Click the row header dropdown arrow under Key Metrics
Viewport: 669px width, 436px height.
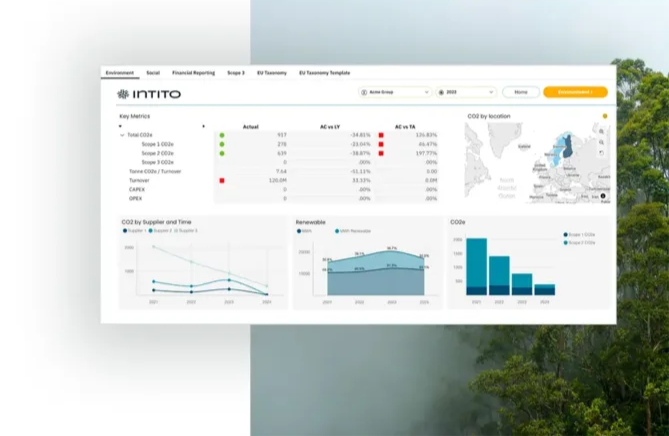coord(120,126)
